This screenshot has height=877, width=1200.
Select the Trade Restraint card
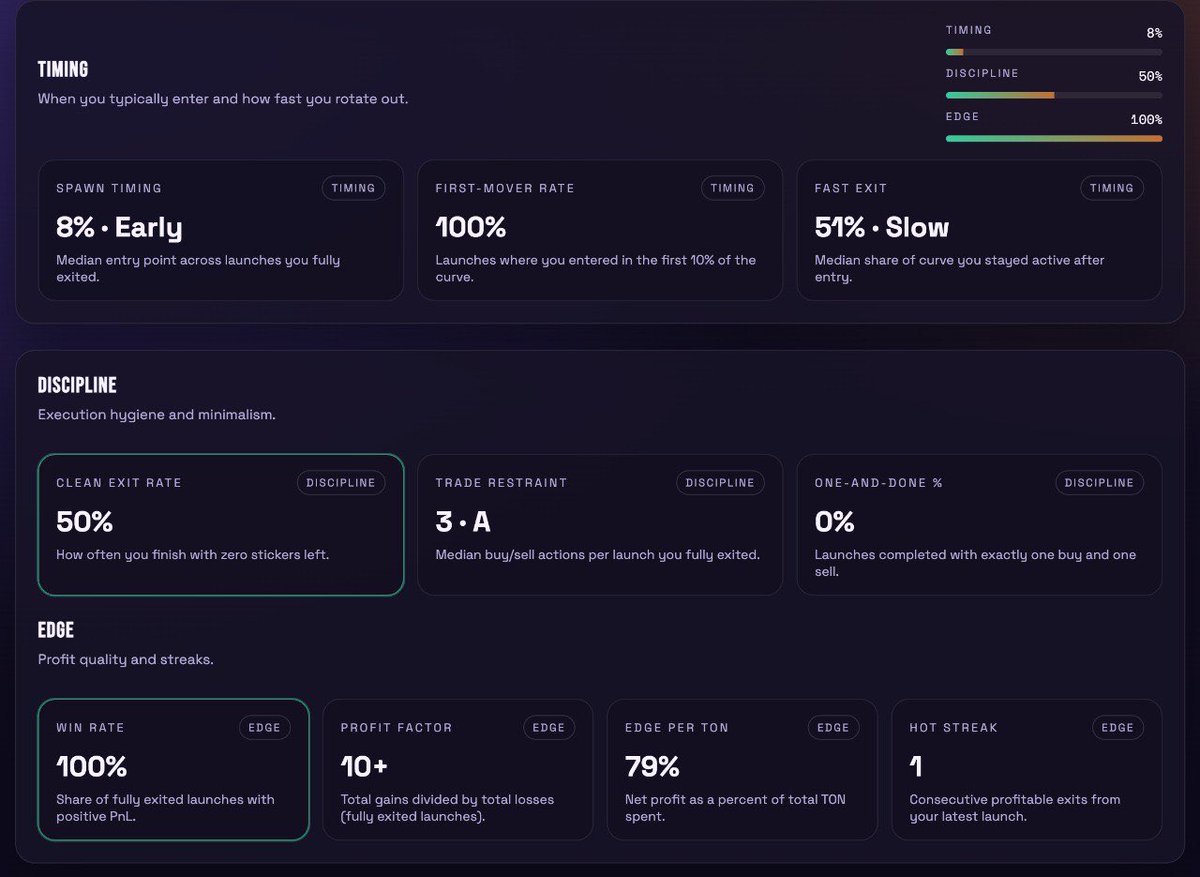600,525
